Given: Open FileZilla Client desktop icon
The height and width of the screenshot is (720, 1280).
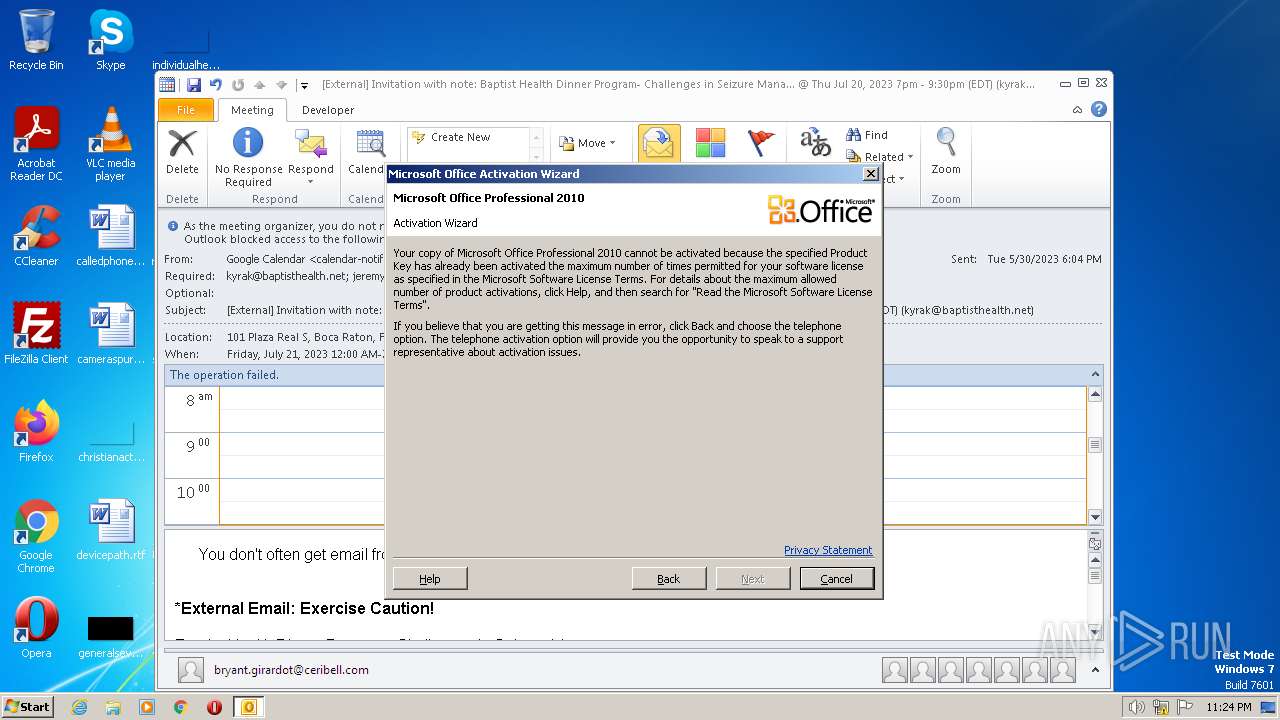Looking at the screenshot, I should 36,333.
